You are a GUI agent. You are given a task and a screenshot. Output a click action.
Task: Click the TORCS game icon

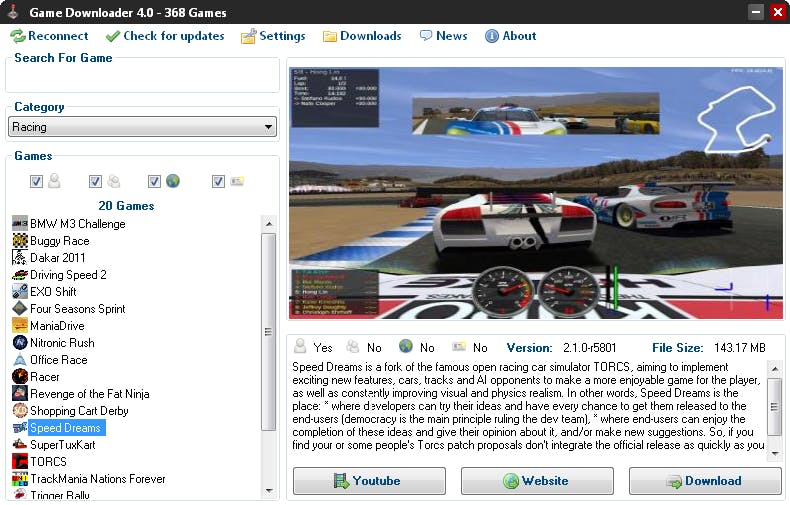(20, 462)
